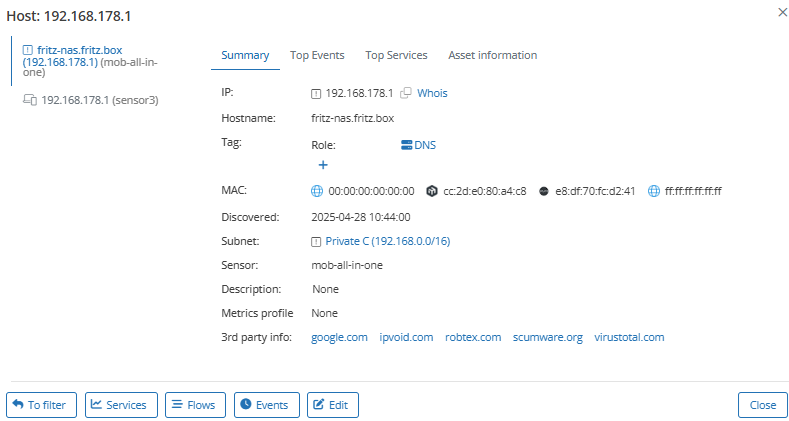
Task: Open the Whois lookup link
Action: (432, 93)
